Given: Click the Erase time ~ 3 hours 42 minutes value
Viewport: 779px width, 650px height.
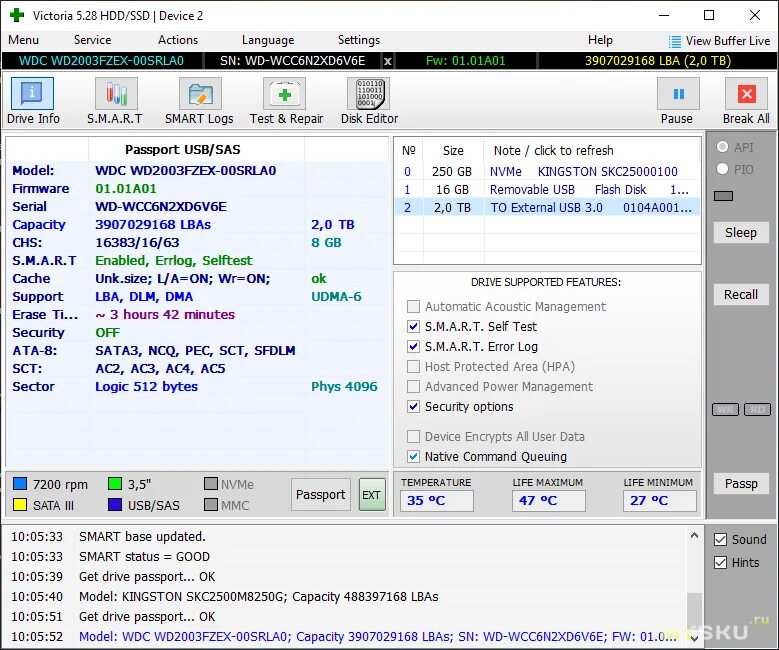Looking at the screenshot, I should coord(165,315).
